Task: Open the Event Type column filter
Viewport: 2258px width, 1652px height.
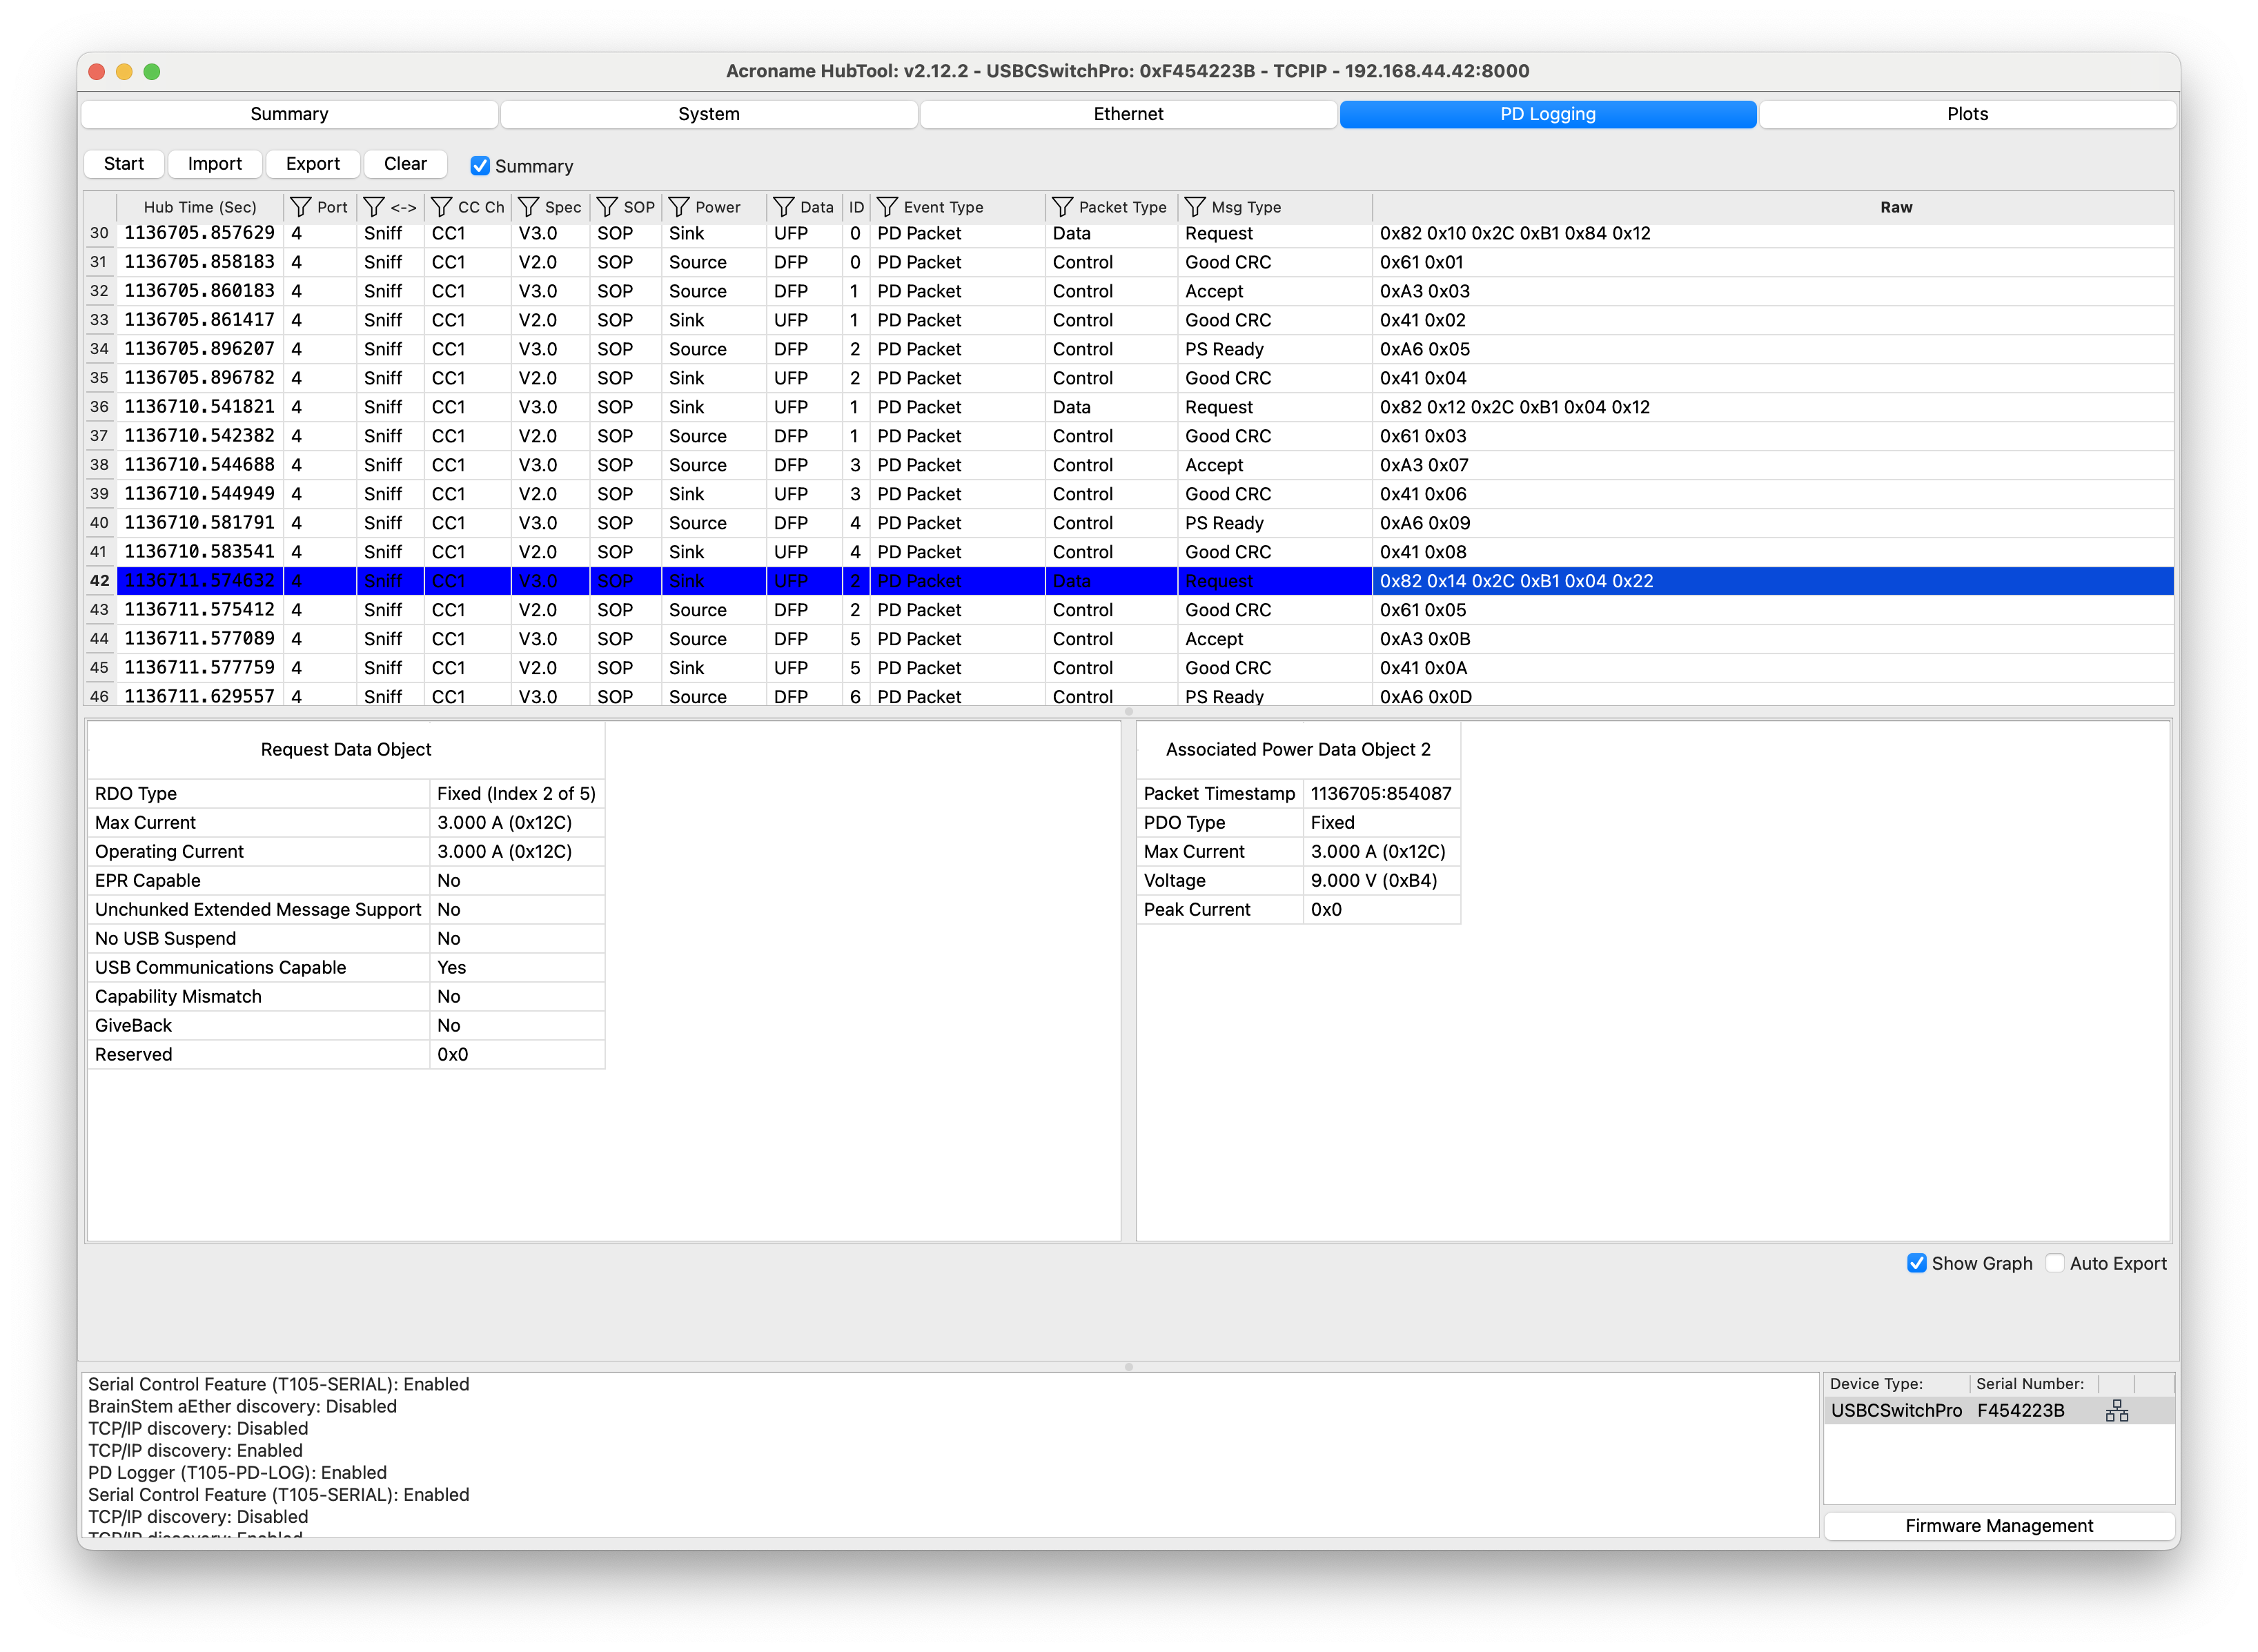Action: tap(887, 207)
